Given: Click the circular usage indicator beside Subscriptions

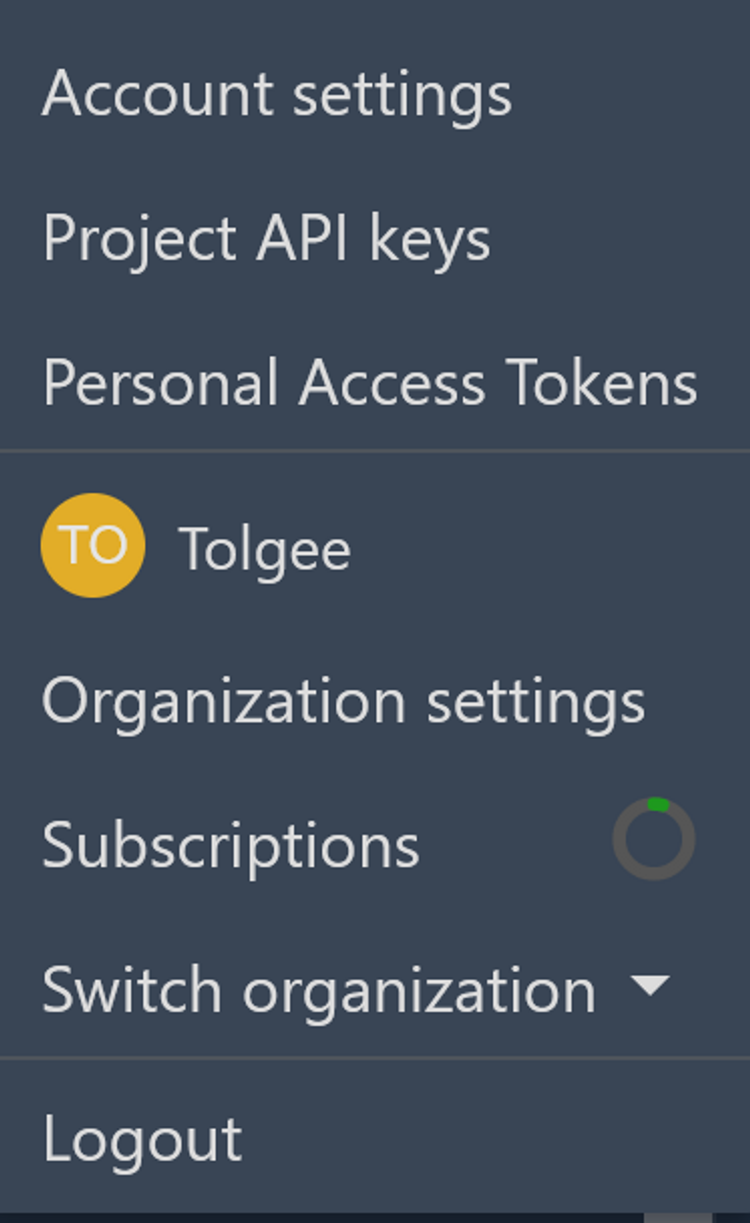Looking at the screenshot, I should (x=654, y=840).
